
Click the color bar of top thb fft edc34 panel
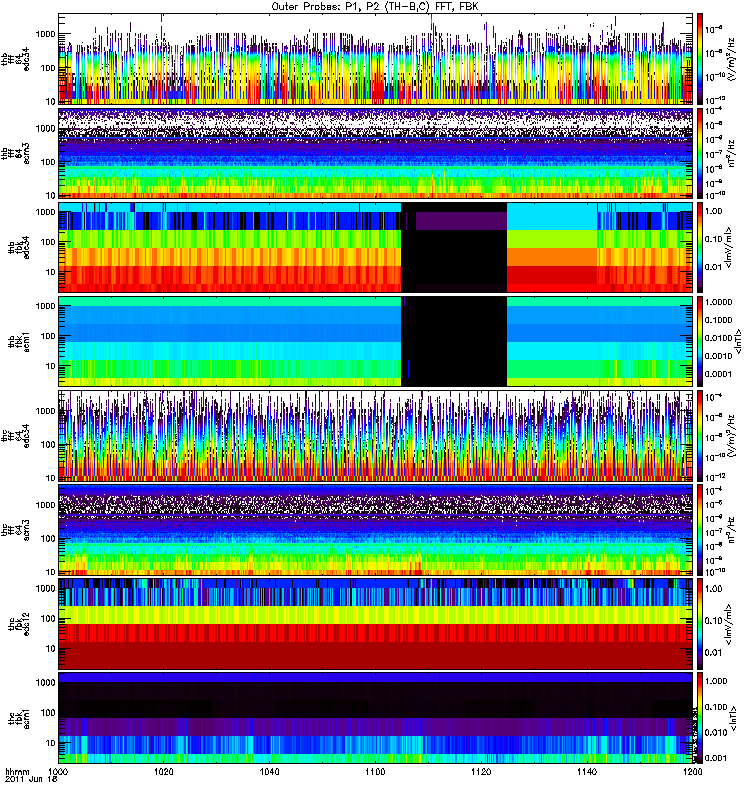click(x=700, y=58)
